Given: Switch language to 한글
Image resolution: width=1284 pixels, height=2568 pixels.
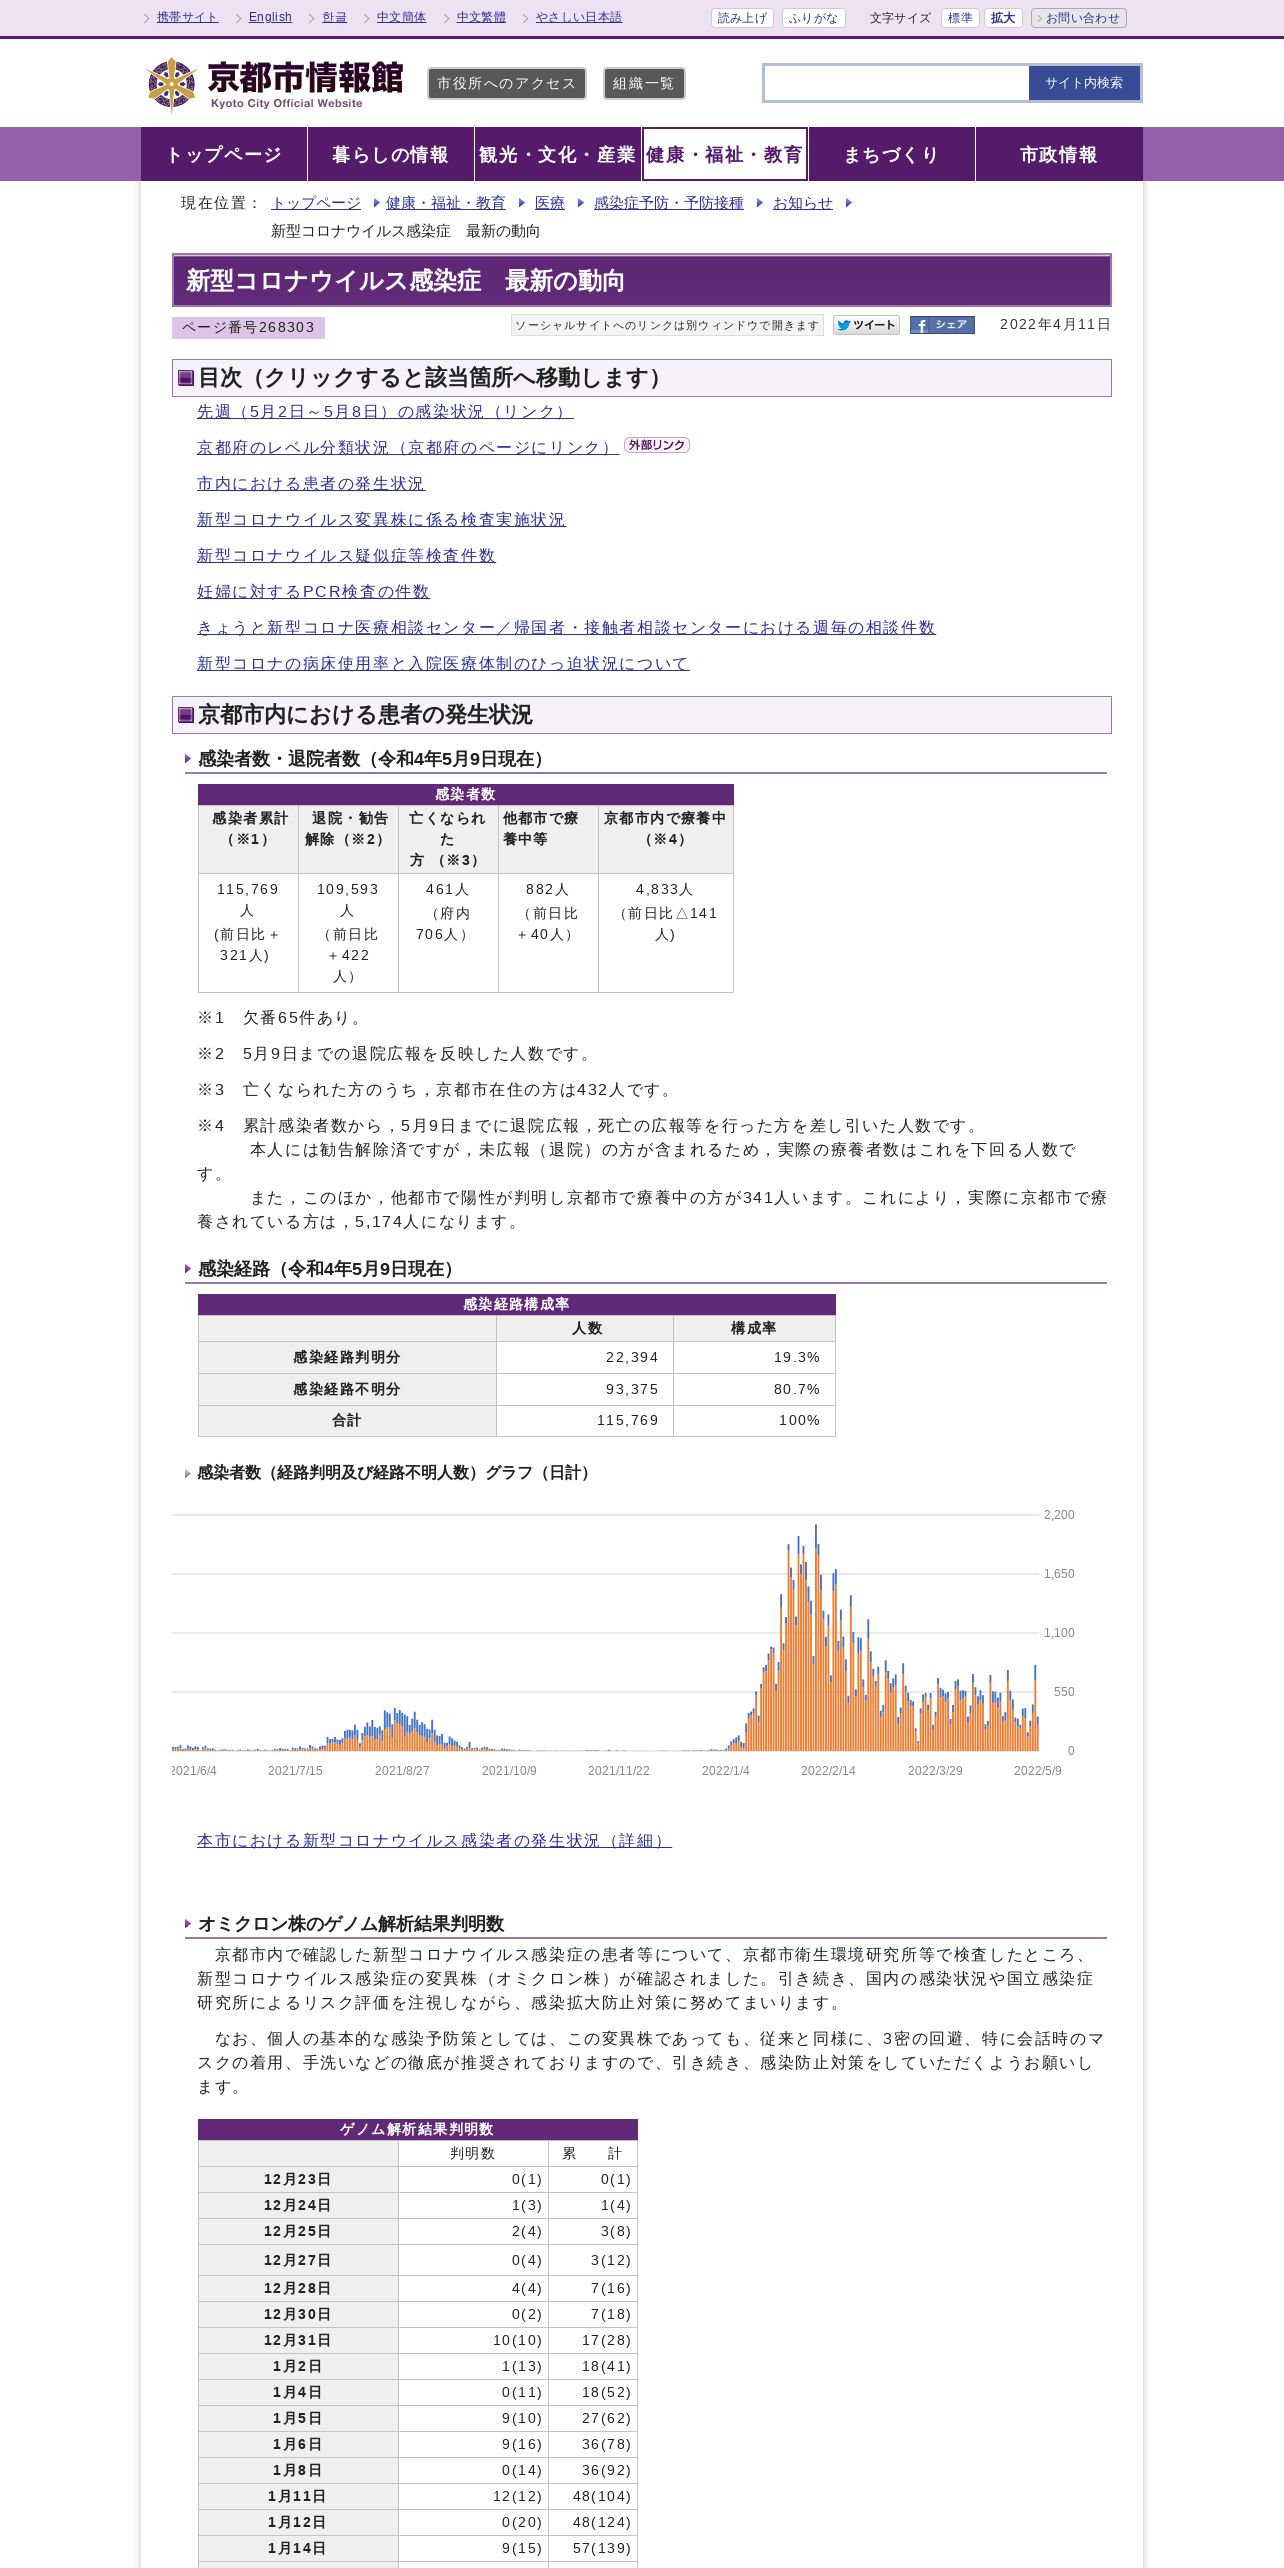Looking at the screenshot, I should pos(335,17).
